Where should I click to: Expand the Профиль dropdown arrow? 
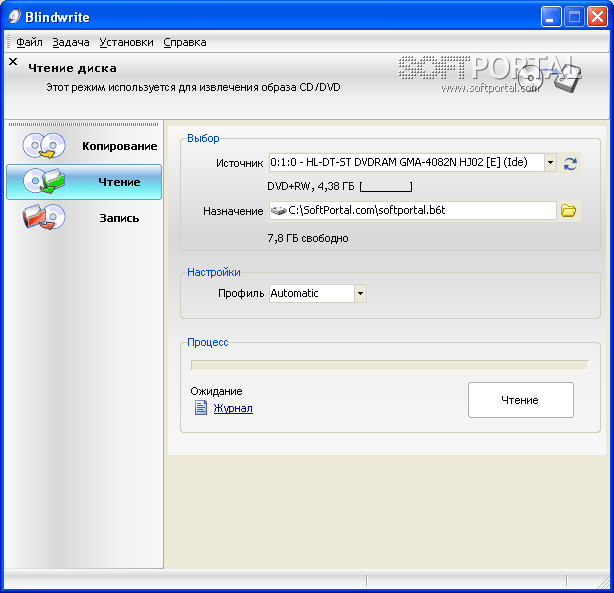coord(360,293)
